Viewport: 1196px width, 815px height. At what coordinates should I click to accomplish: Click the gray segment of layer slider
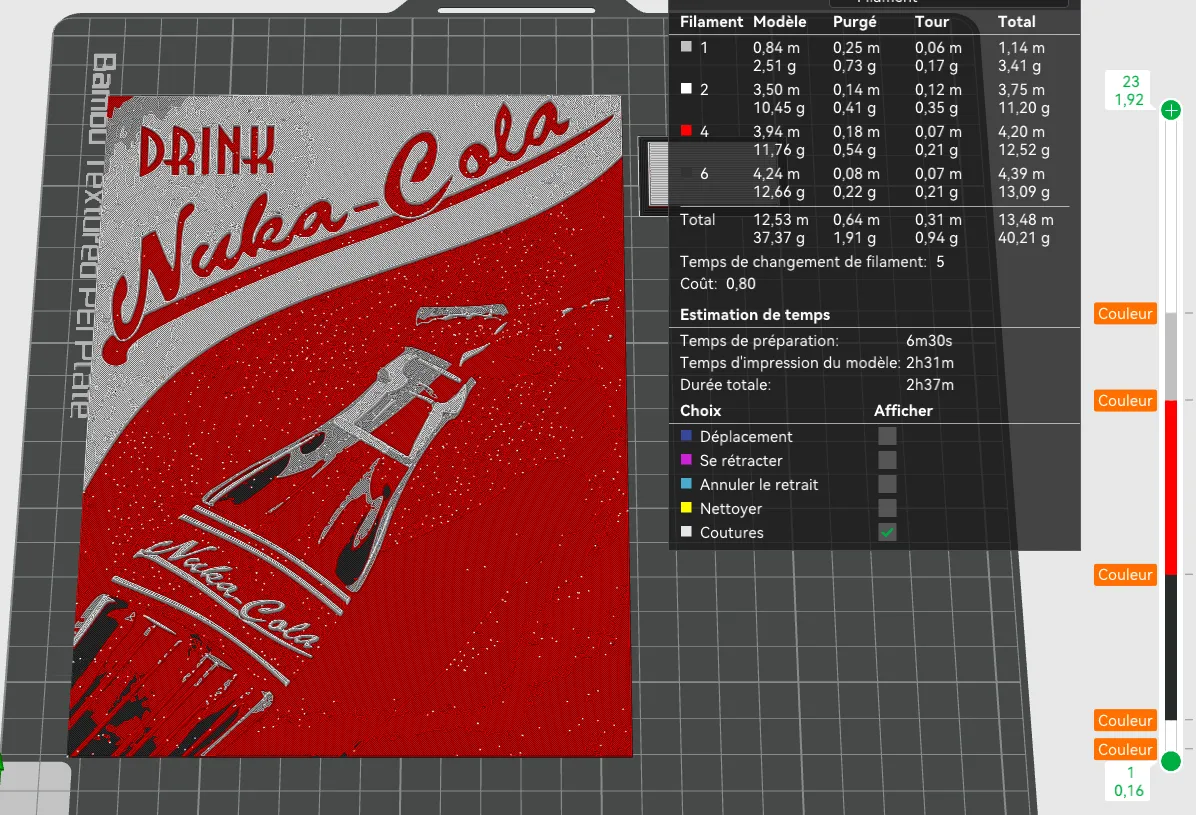[1171, 356]
